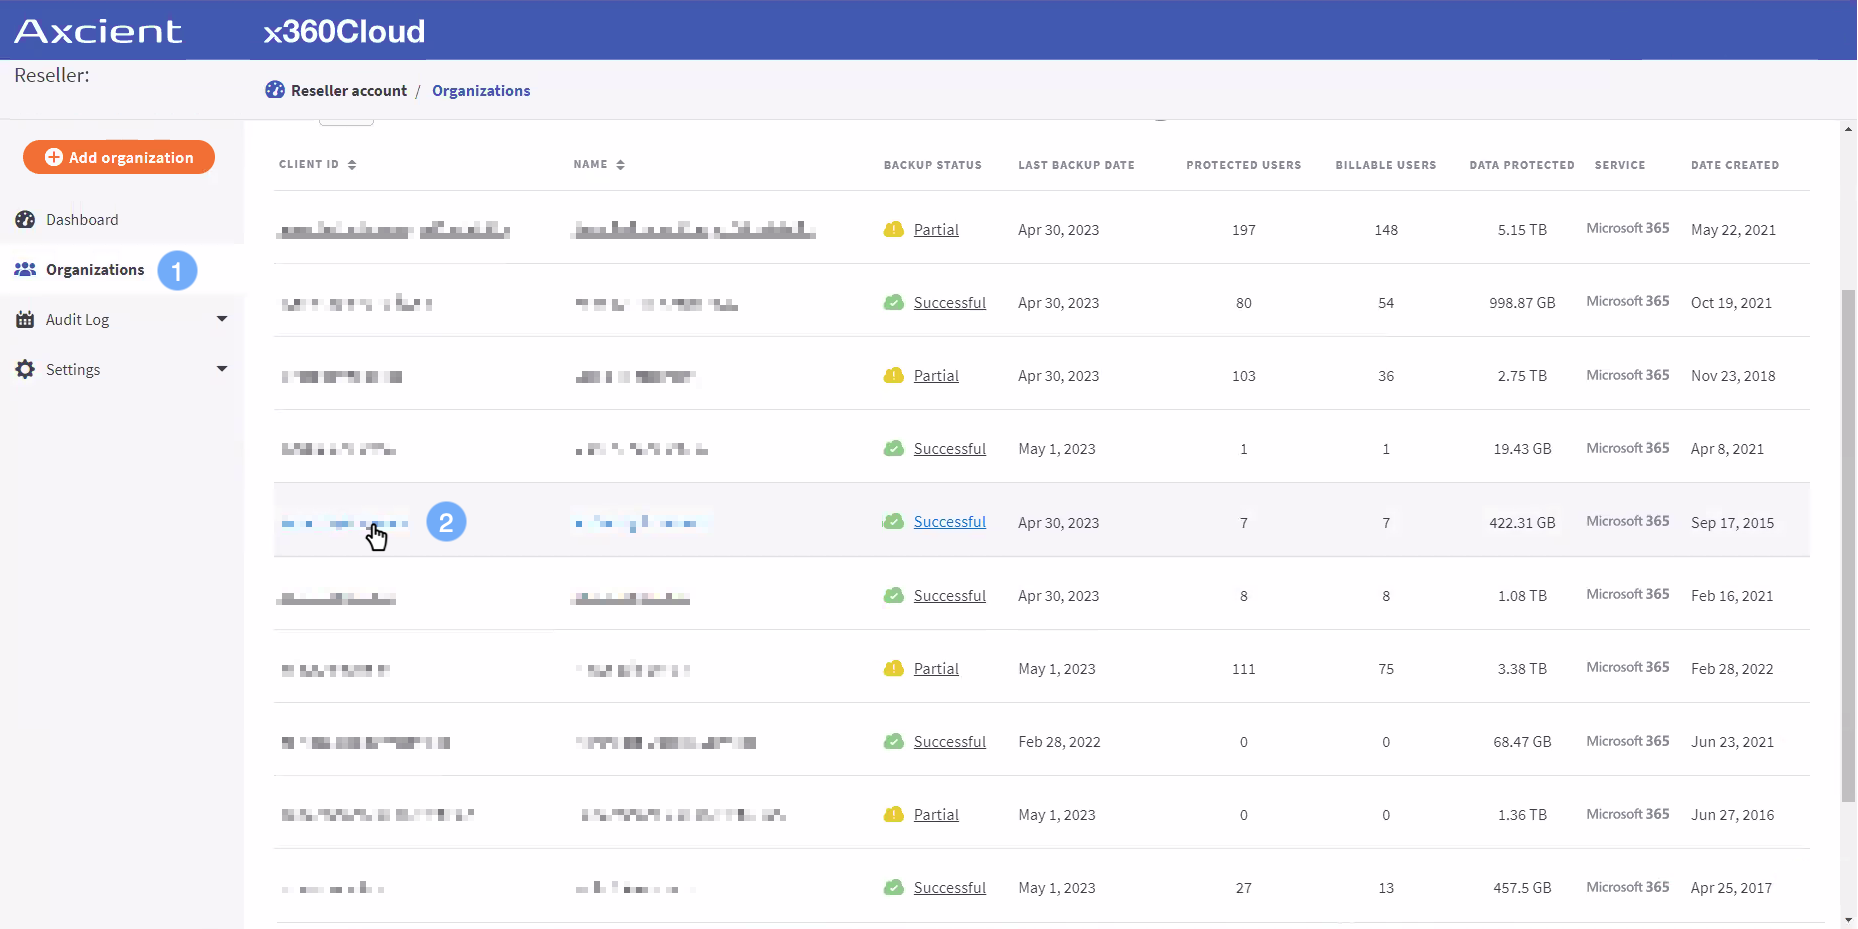Click the Reseller account breadcrumb link
1858x929 pixels.
(349, 91)
